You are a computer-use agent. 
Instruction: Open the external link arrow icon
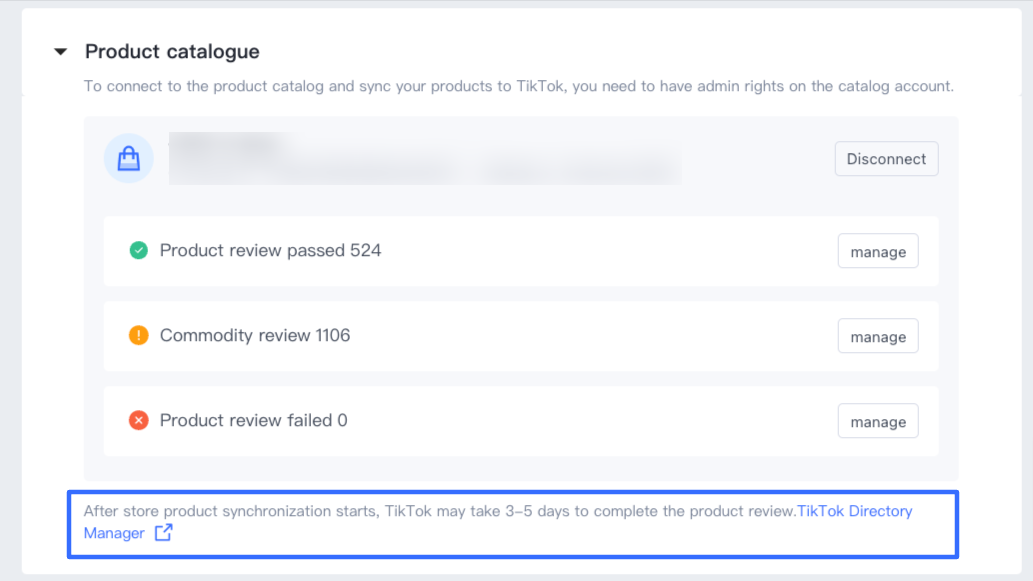(x=163, y=533)
